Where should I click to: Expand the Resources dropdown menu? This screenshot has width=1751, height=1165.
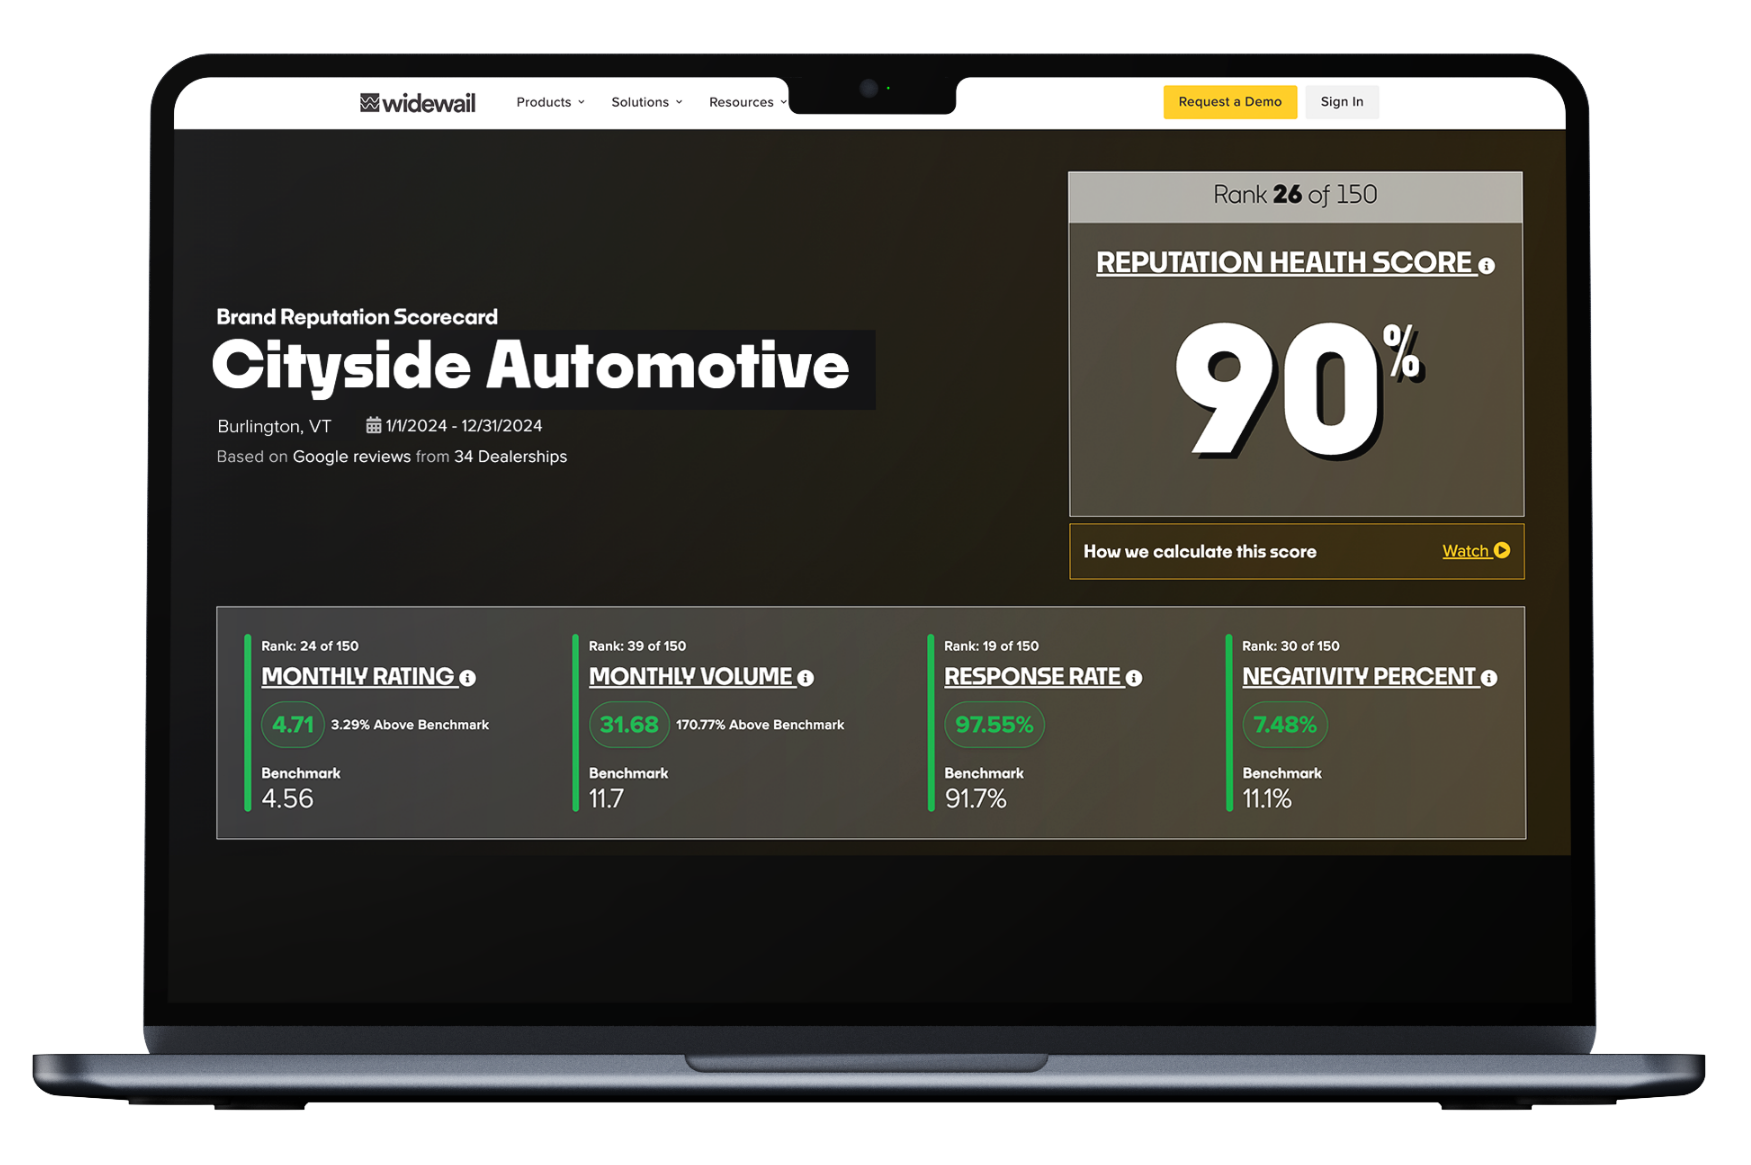pos(746,102)
